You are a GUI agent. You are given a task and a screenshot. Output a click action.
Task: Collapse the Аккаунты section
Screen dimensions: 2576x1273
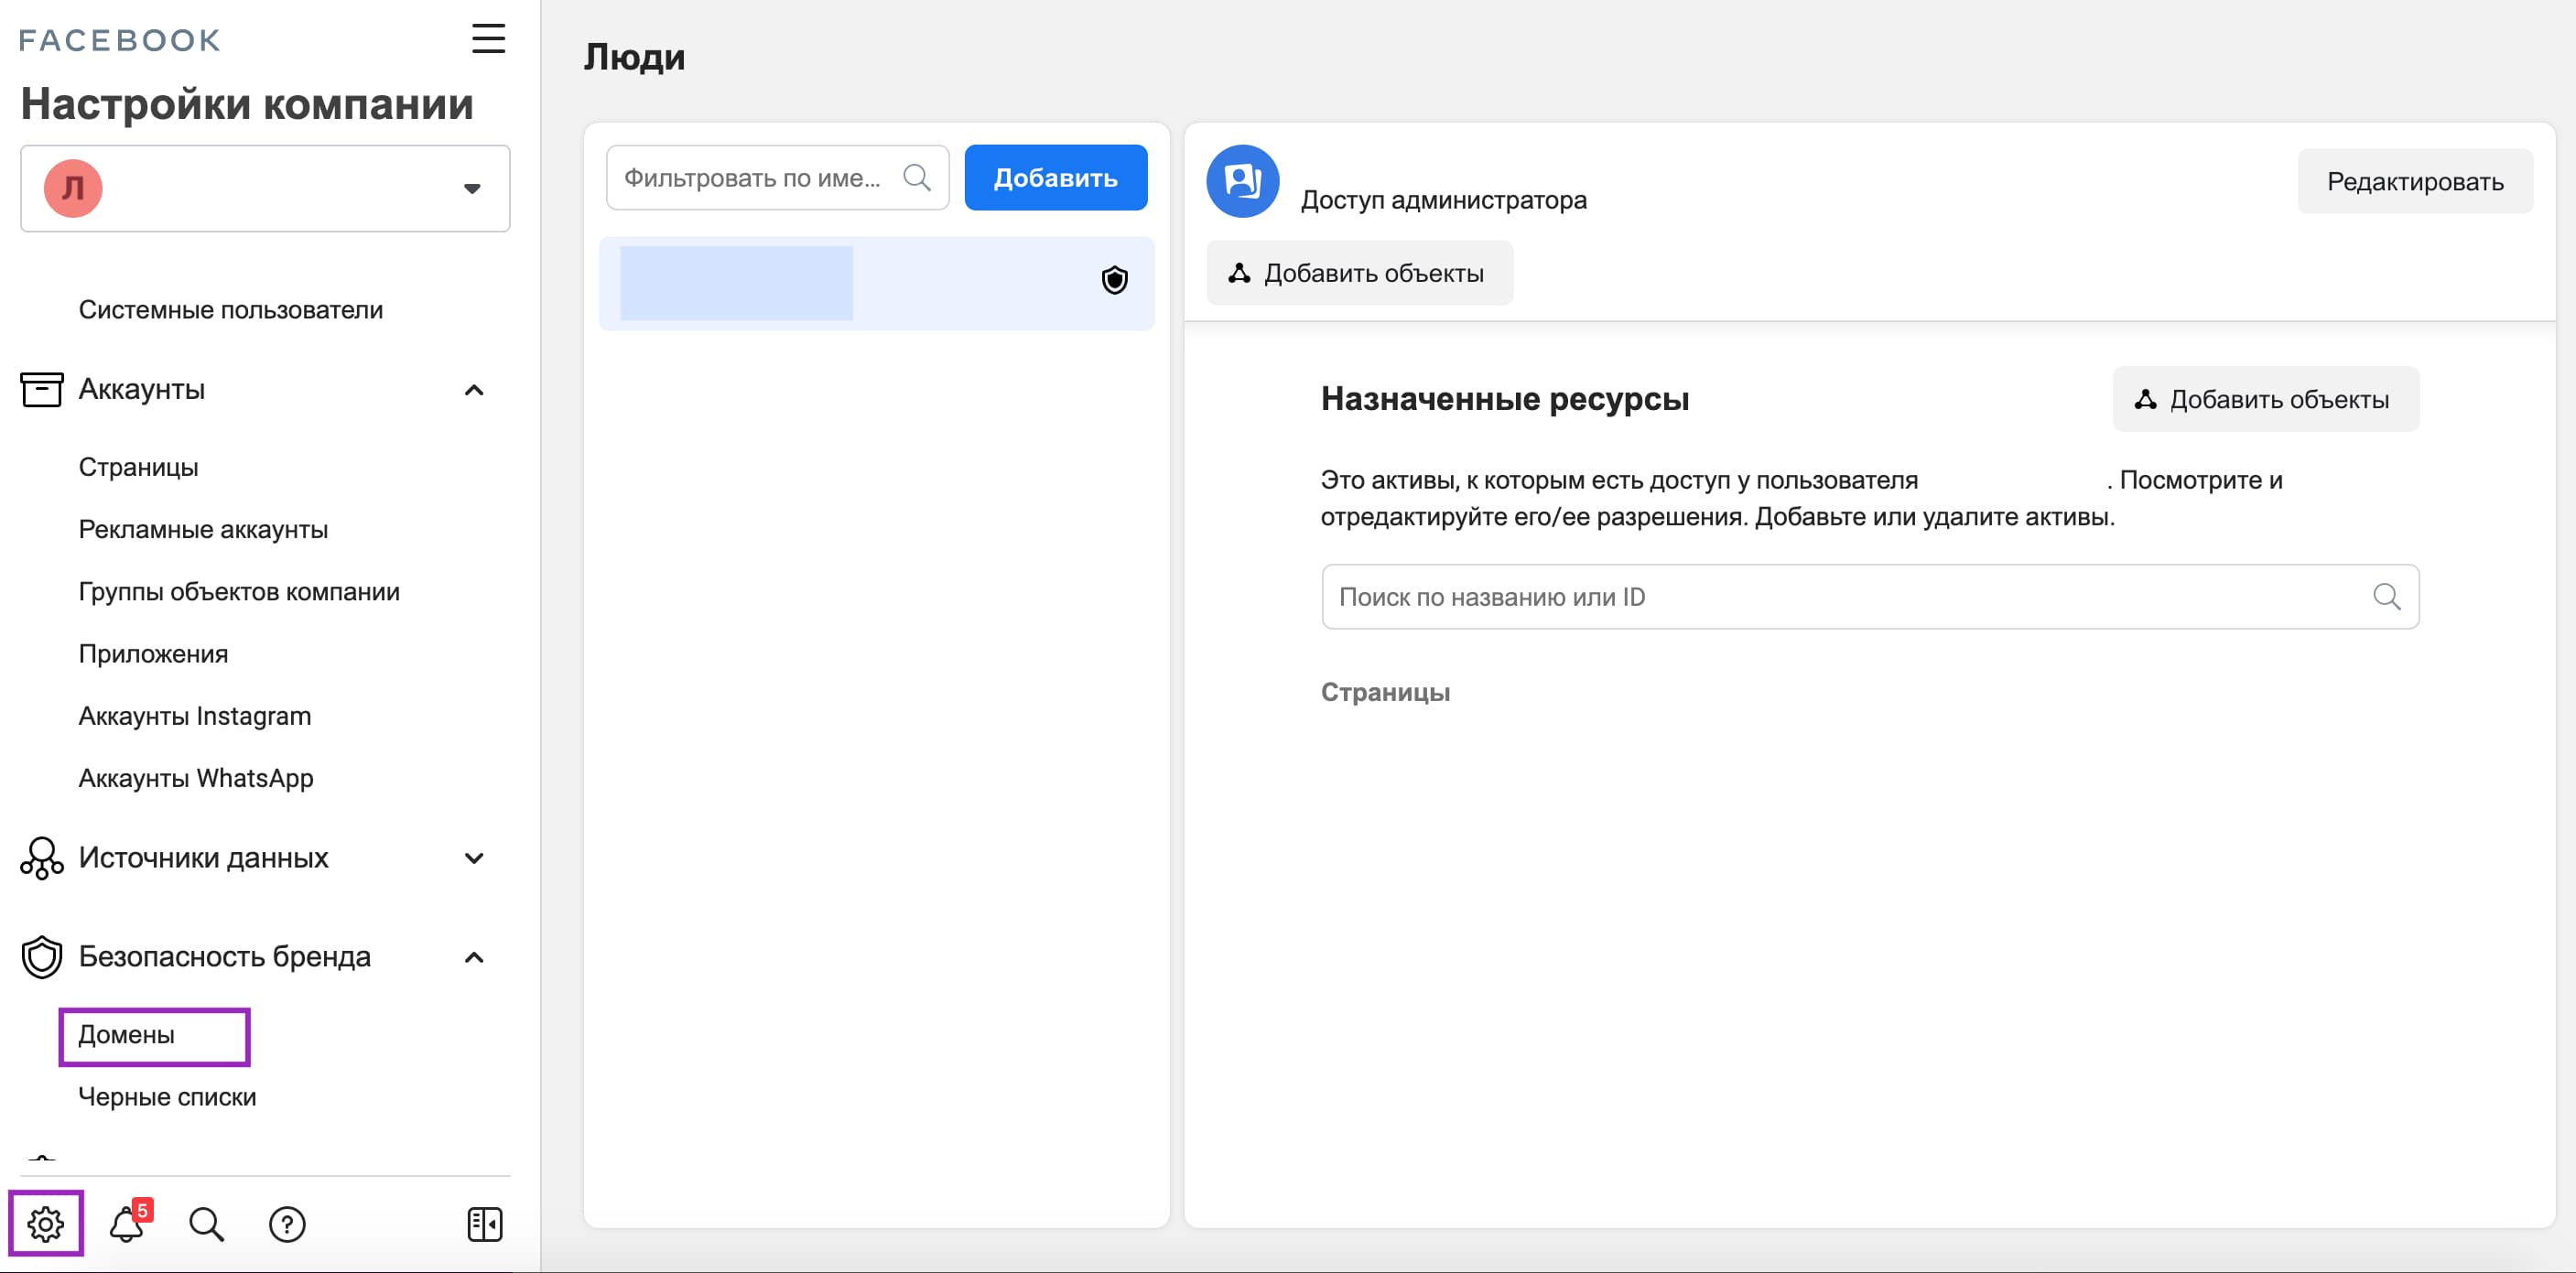(x=474, y=389)
